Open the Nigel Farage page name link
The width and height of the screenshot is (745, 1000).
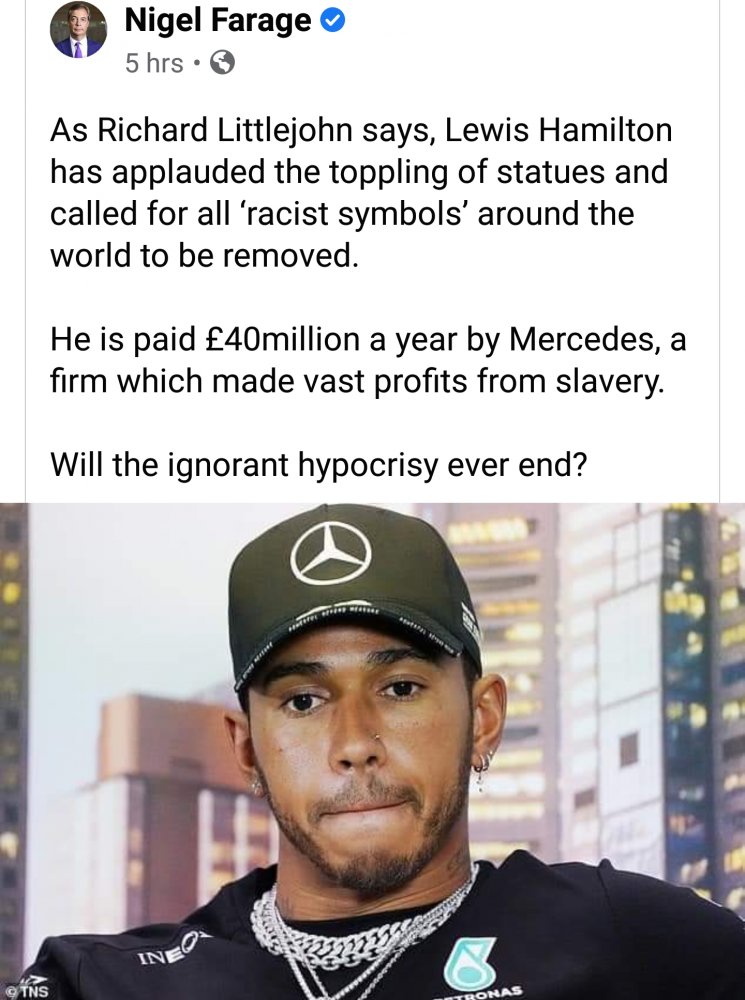pos(218,21)
